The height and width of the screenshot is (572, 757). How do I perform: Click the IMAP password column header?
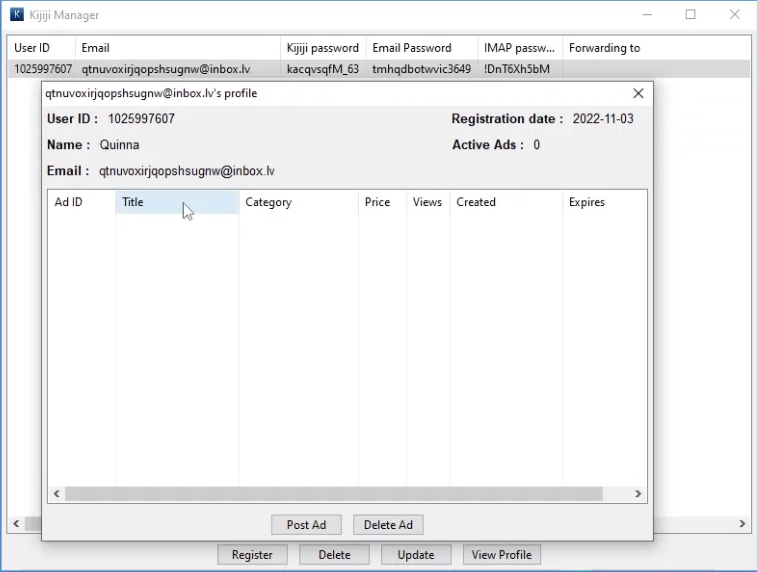pos(520,48)
